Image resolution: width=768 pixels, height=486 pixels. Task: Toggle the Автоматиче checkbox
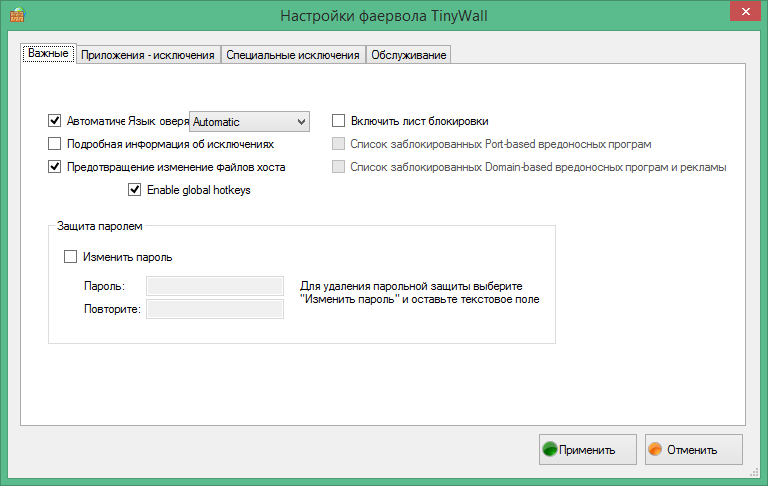click(x=54, y=121)
